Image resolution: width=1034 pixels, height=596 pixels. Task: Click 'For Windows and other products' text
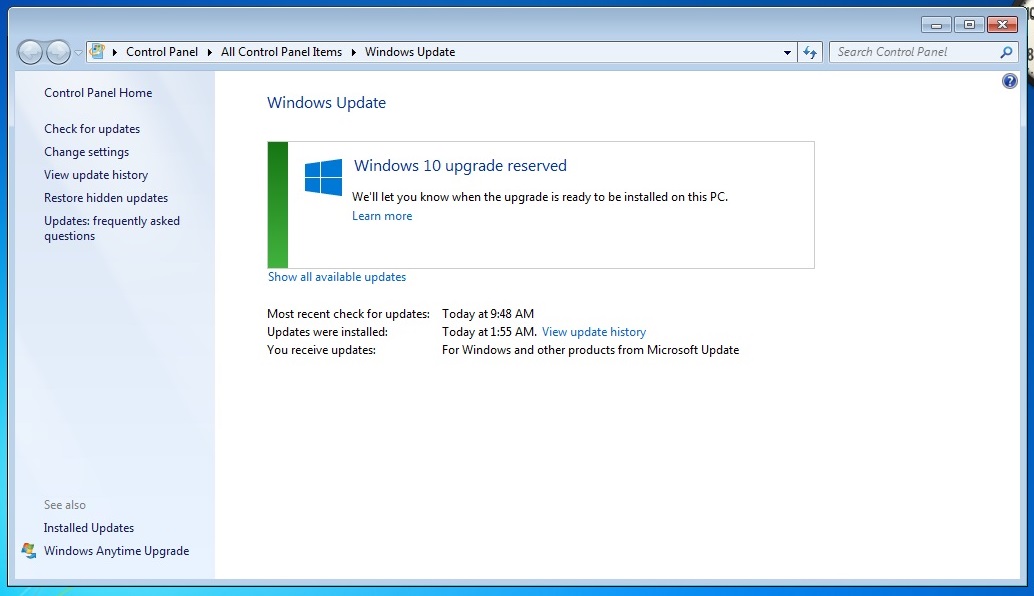click(x=590, y=350)
